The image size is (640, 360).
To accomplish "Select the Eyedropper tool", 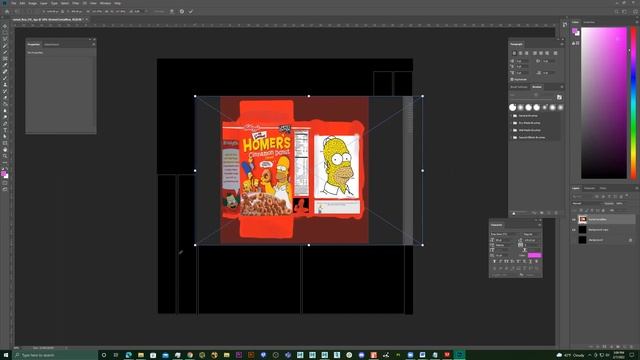I will point(5,65).
